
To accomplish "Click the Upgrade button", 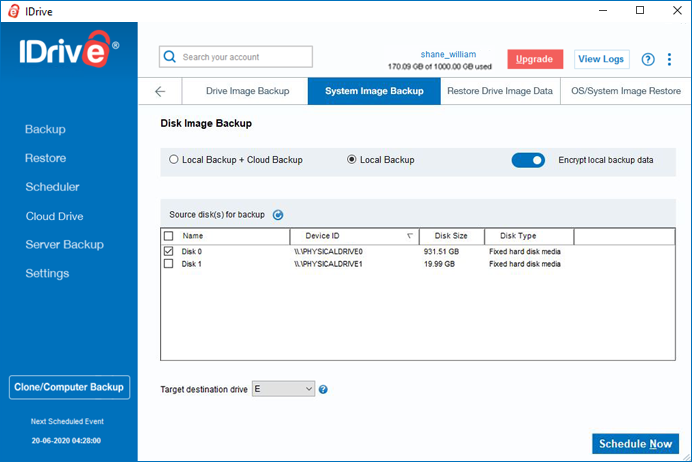I will [x=535, y=59].
